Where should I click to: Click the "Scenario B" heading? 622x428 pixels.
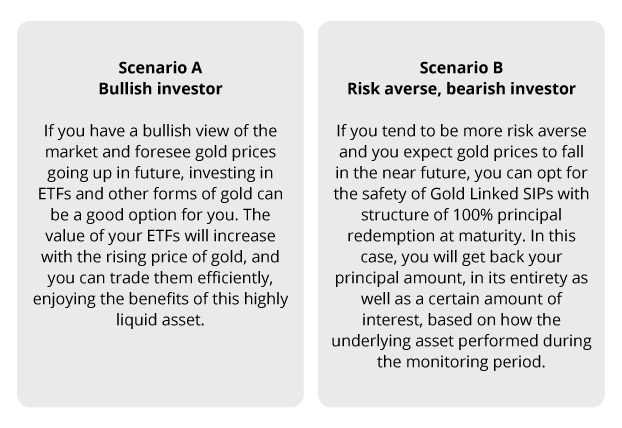(462, 69)
